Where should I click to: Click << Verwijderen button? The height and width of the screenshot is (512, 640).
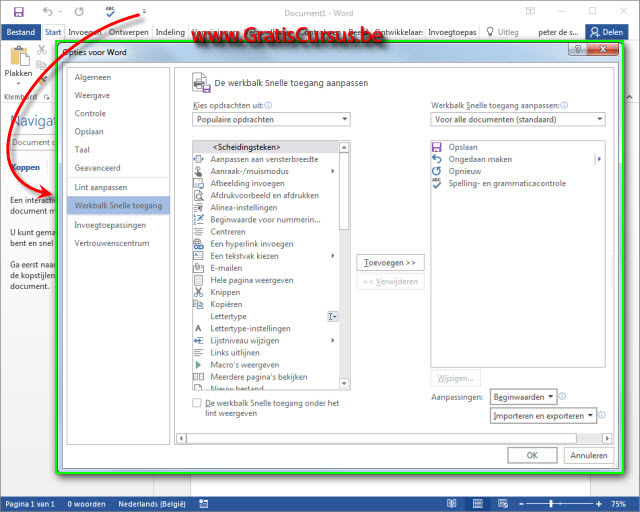(390, 281)
